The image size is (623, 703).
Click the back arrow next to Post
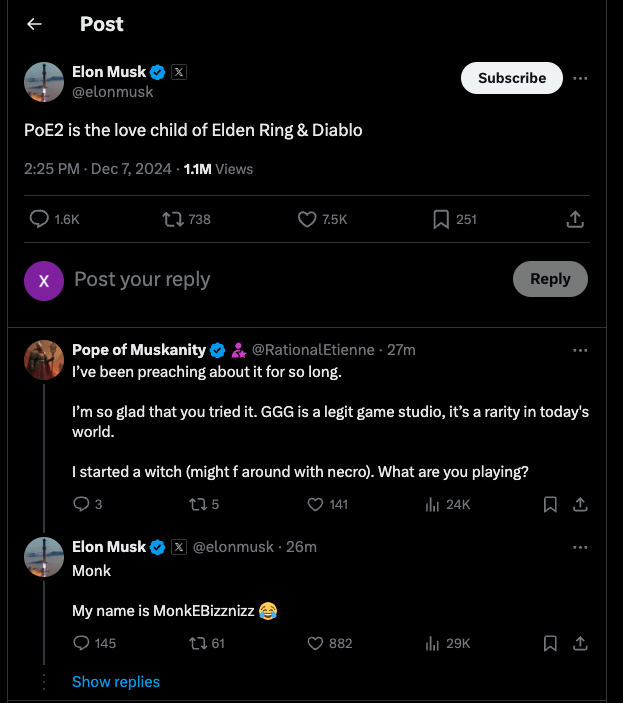[x=35, y=24]
